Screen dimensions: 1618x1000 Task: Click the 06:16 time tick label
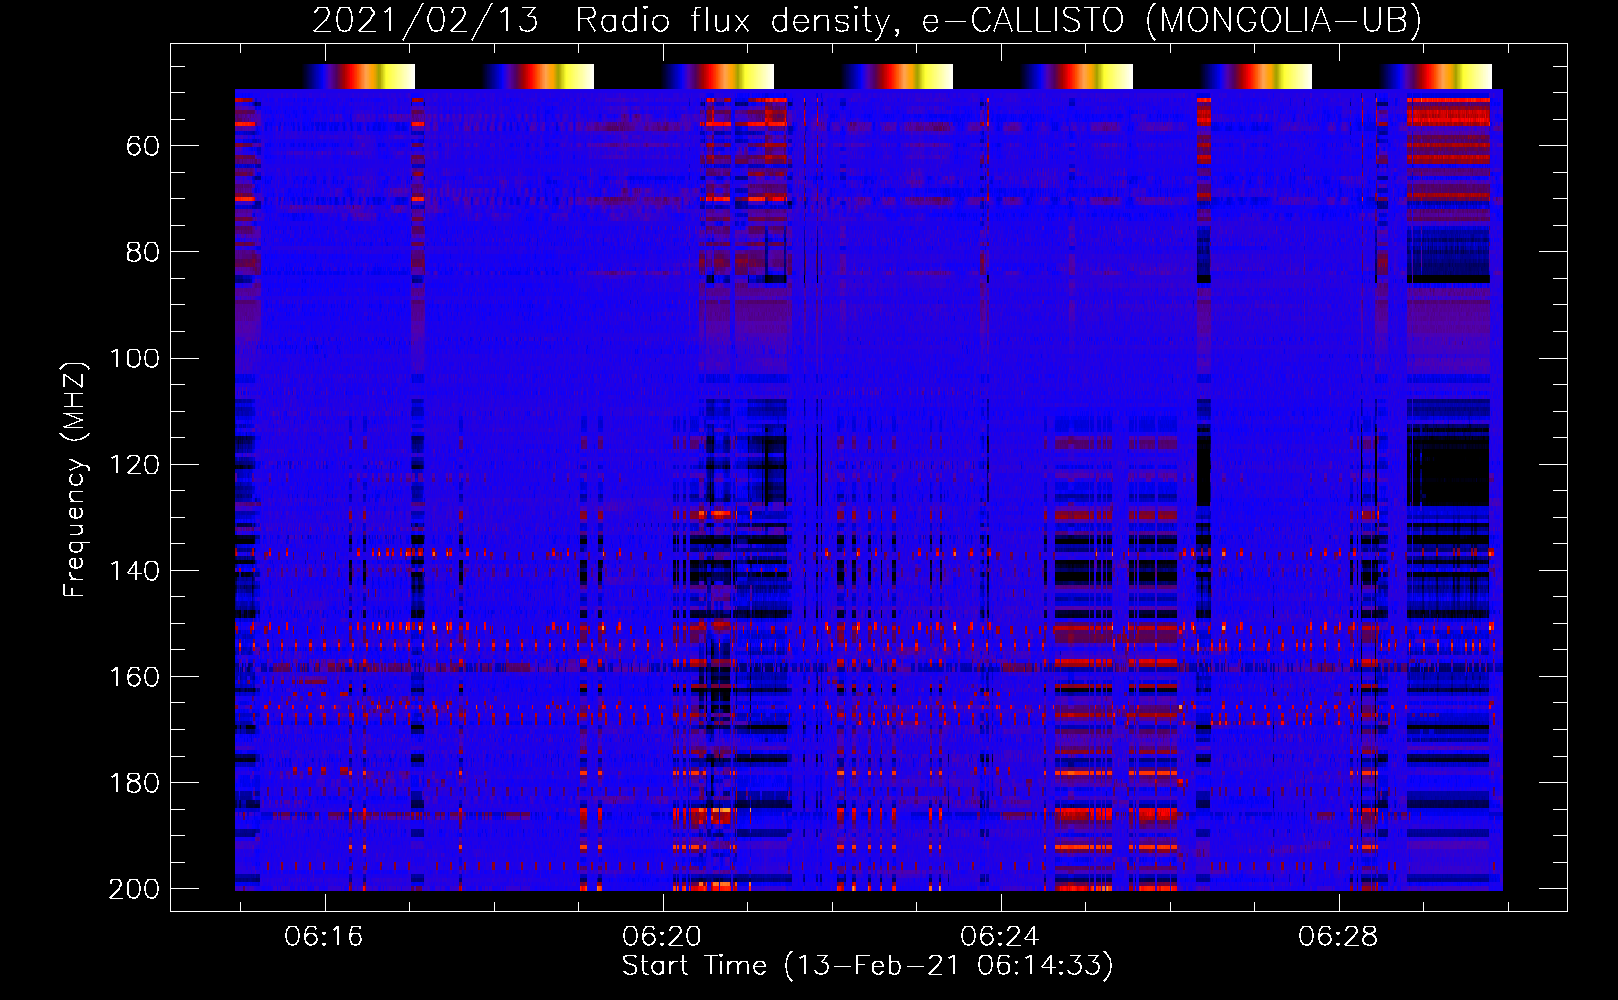(323, 937)
